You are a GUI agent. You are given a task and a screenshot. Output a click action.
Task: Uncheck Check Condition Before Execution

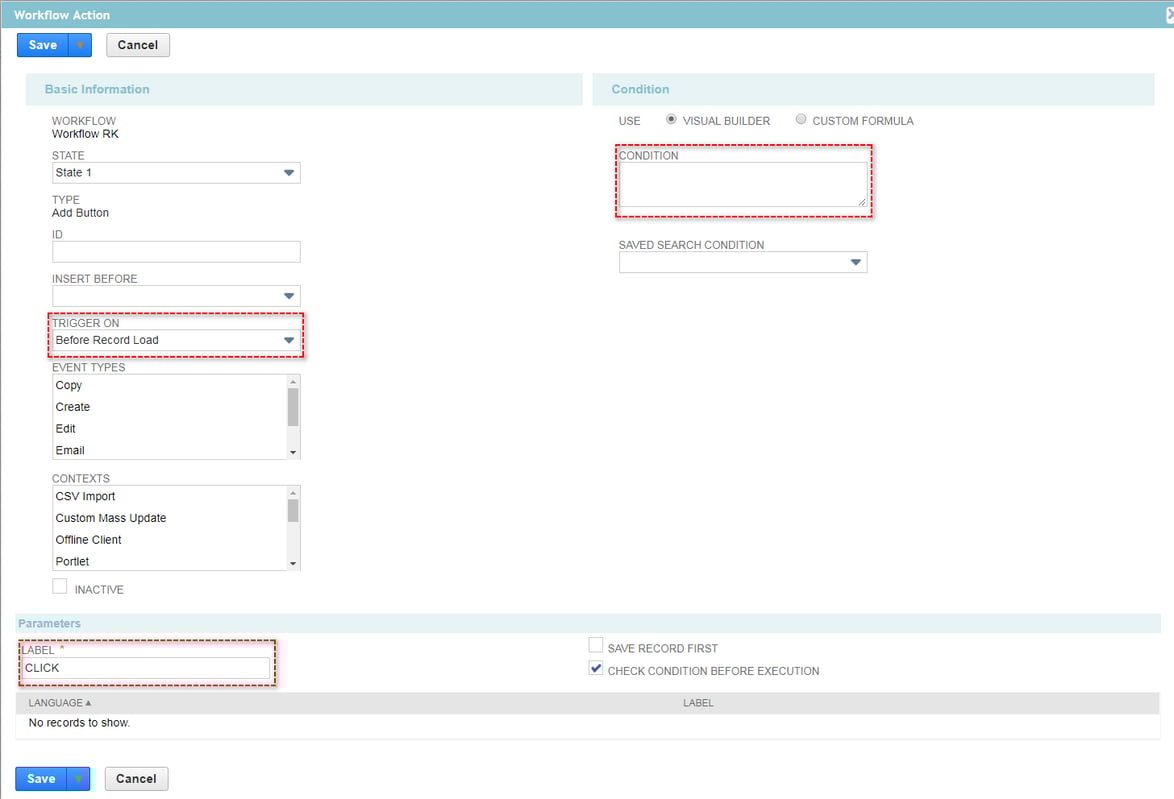point(595,669)
